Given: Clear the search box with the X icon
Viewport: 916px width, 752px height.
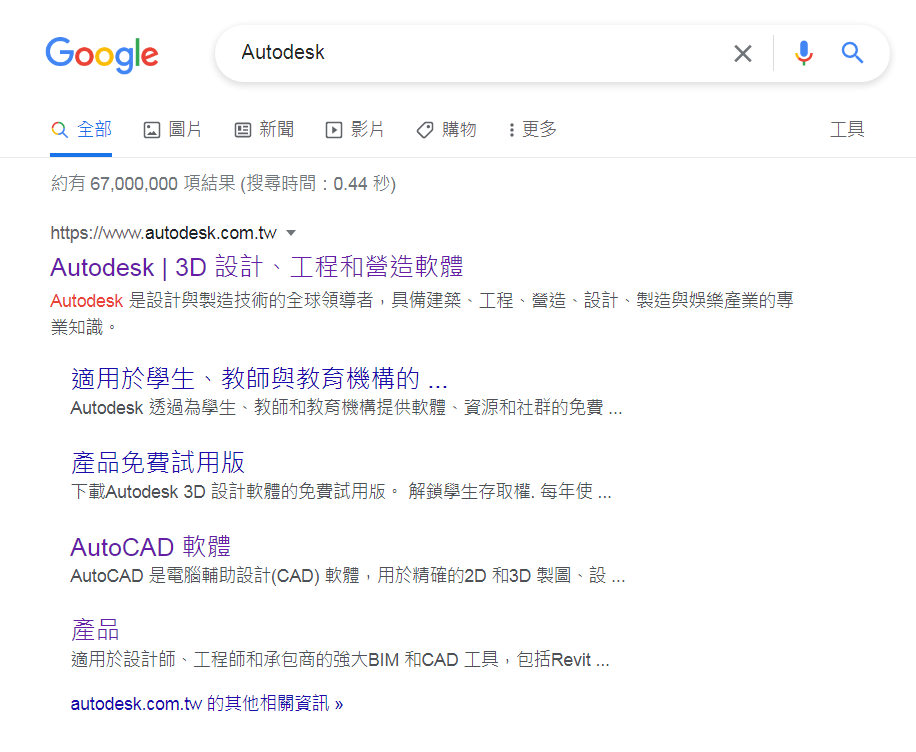Looking at the screenshot, I should pos(742,54).
